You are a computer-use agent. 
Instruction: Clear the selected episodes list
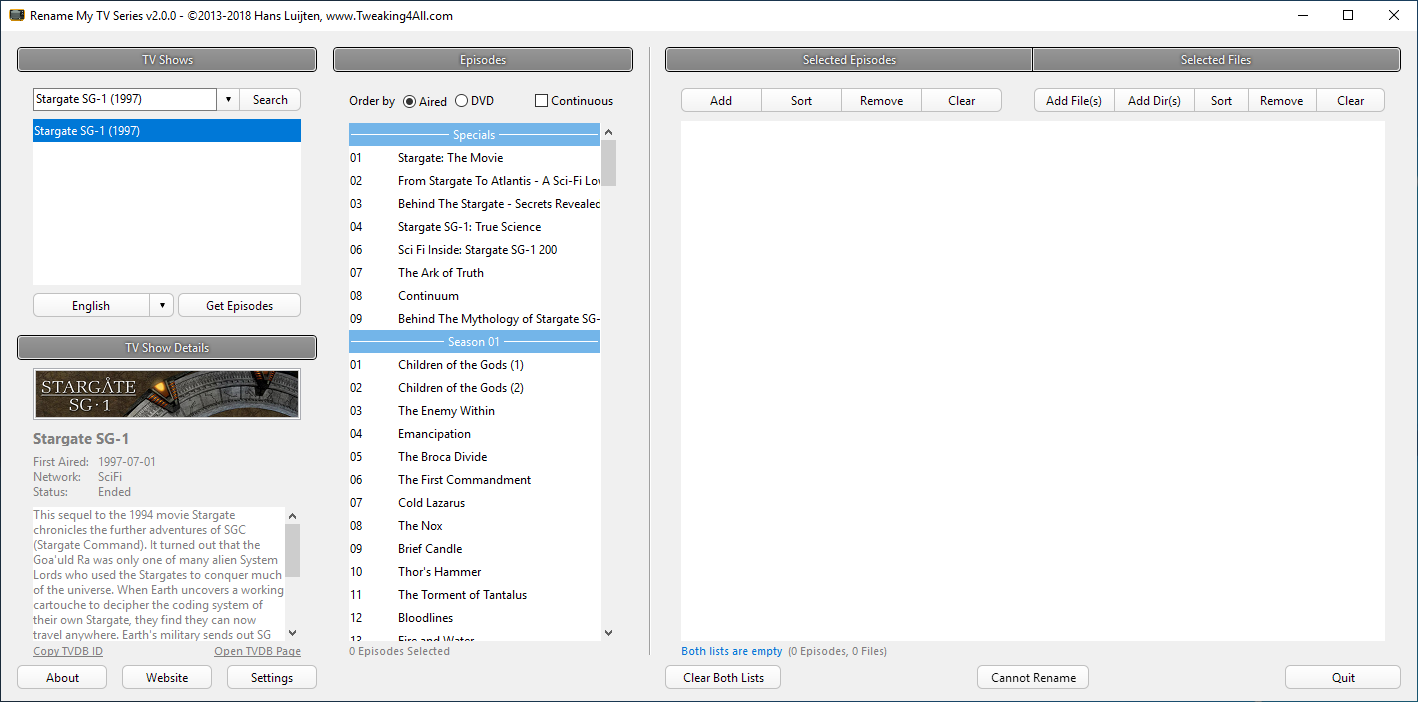click(962, 101)
